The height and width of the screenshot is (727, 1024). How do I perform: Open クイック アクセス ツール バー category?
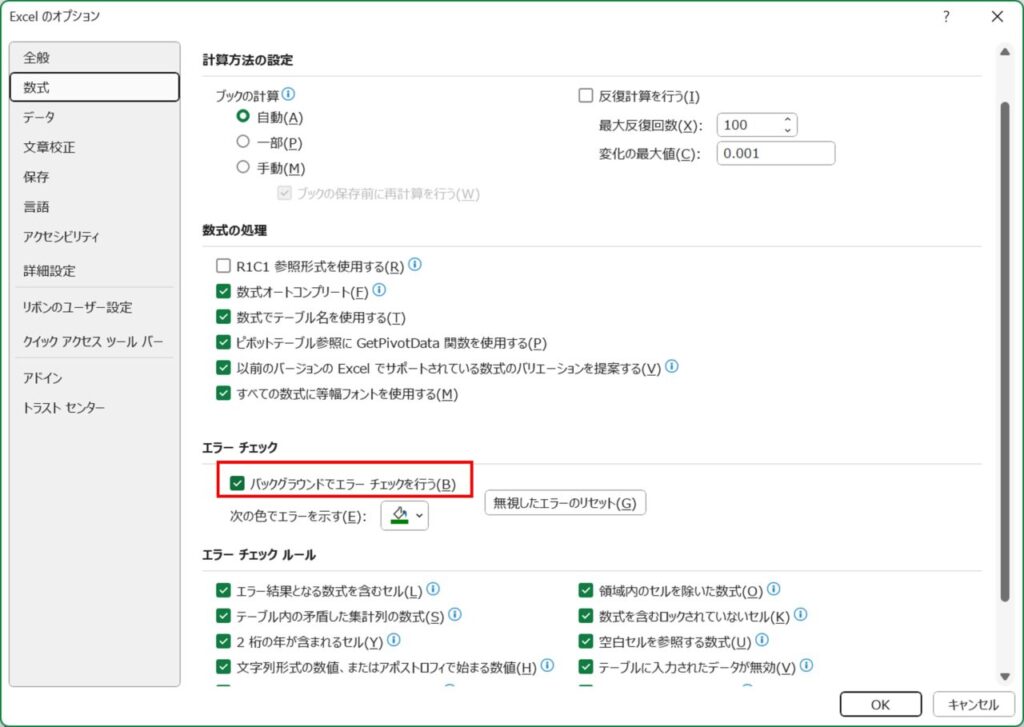(x=95, y=341)
